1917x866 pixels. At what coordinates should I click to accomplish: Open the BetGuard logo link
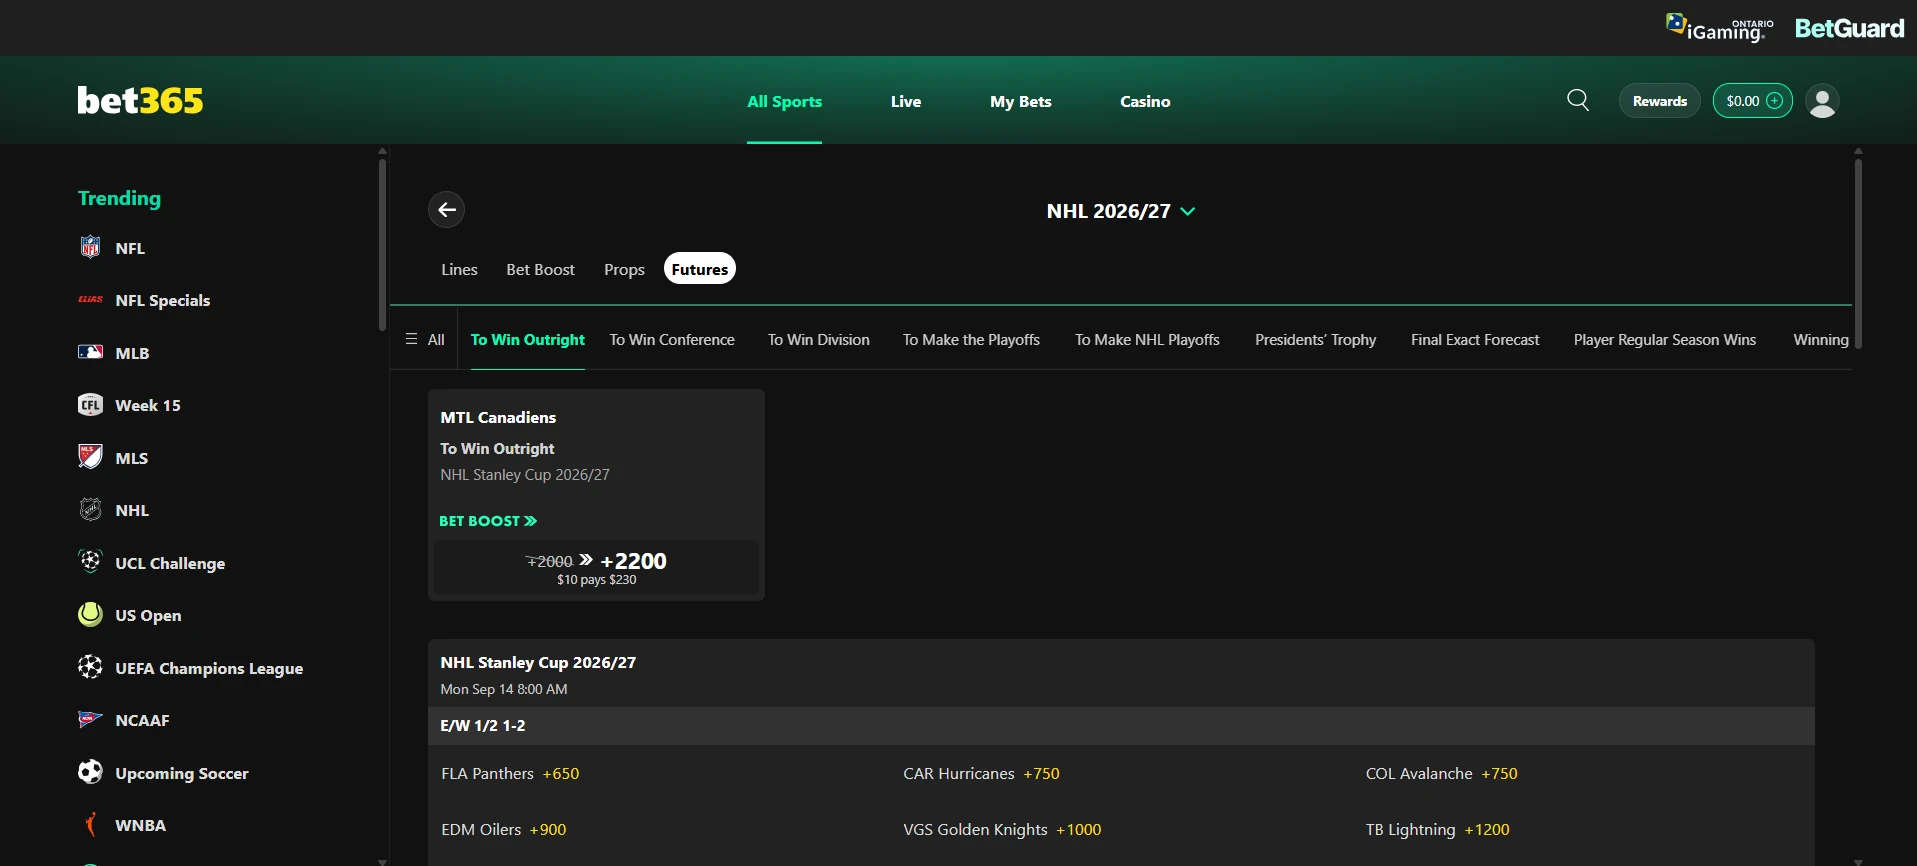click(1849, 28)
